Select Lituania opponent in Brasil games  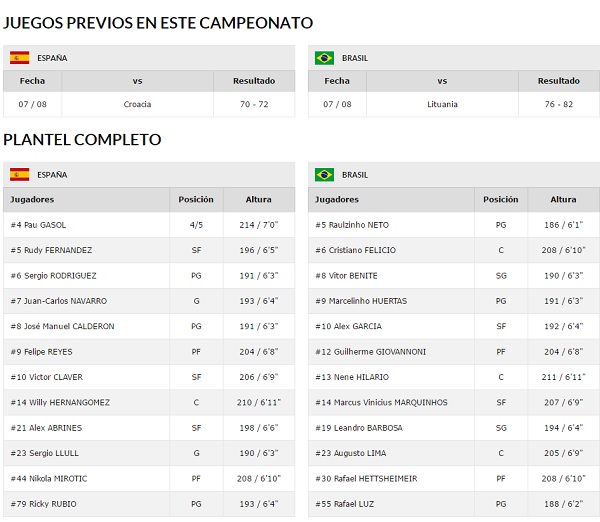[x=442, y=104]
